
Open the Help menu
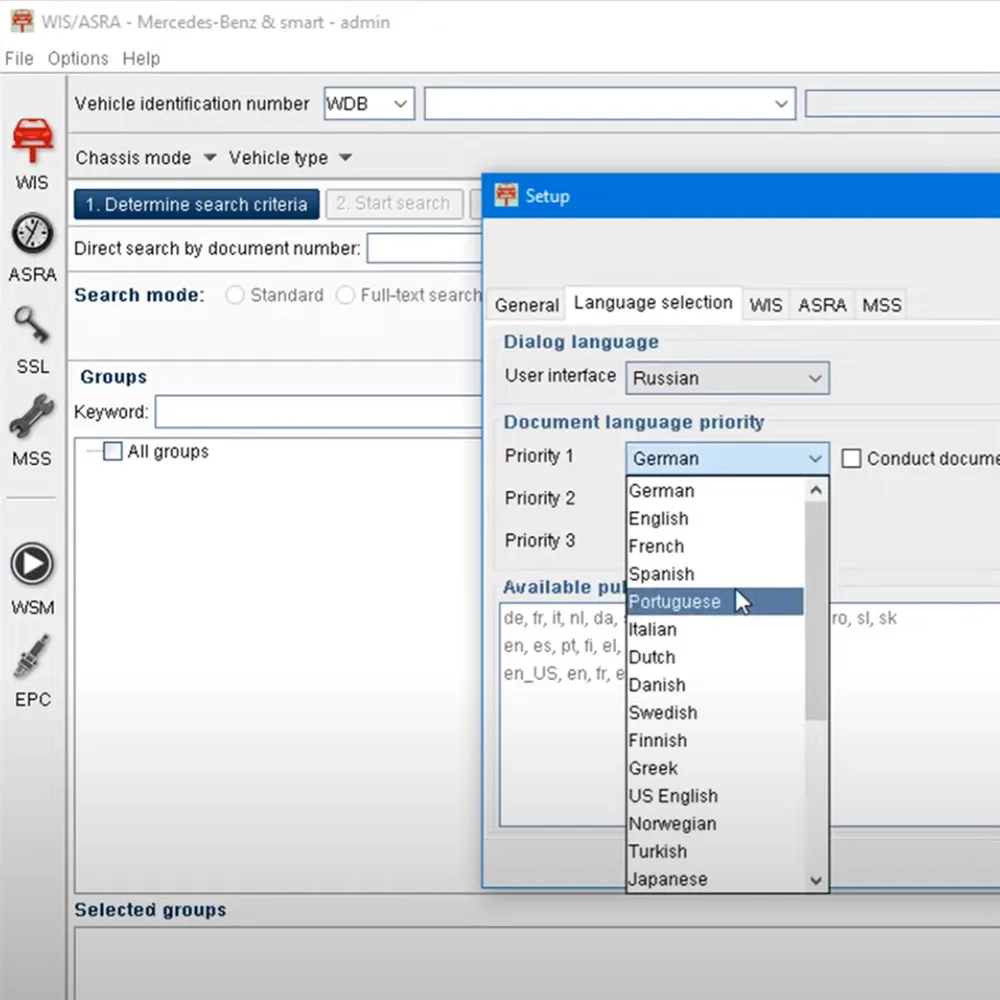coord(141,59)
